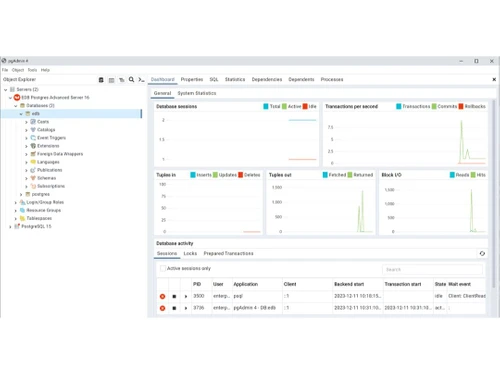Select the Sessions activity tab

[167, 253]
